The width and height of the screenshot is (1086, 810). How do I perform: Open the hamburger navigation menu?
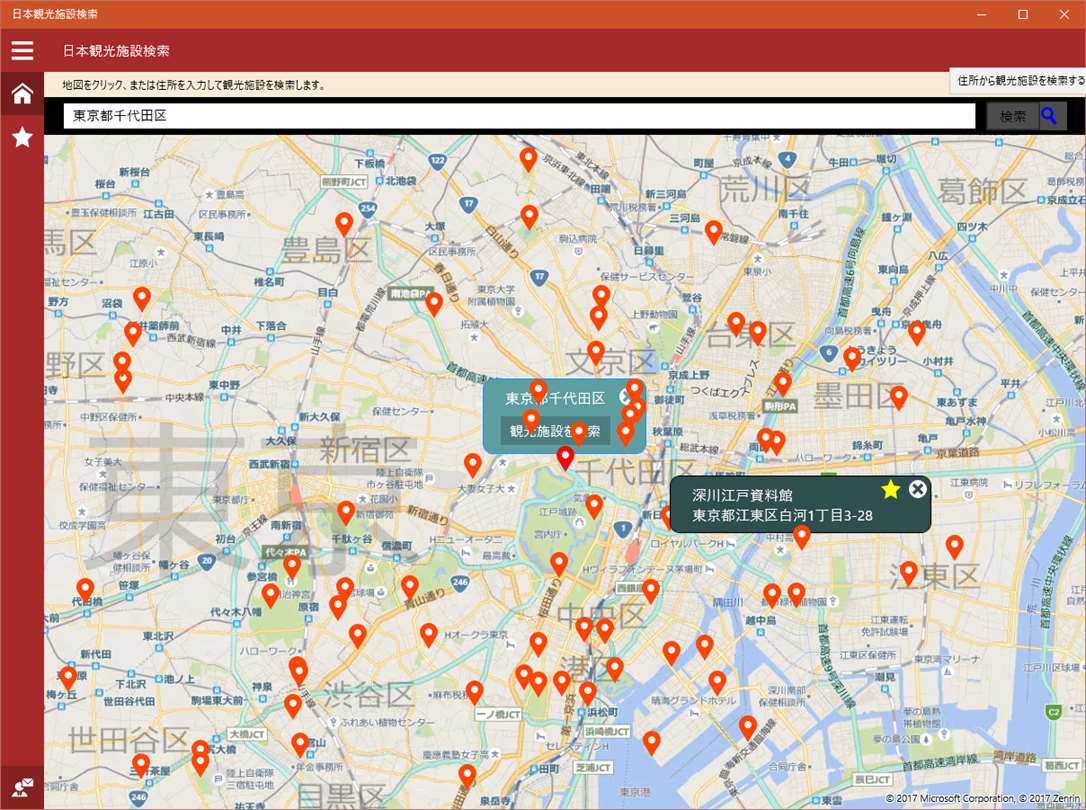pyautogui.click(x=22, y=51)
